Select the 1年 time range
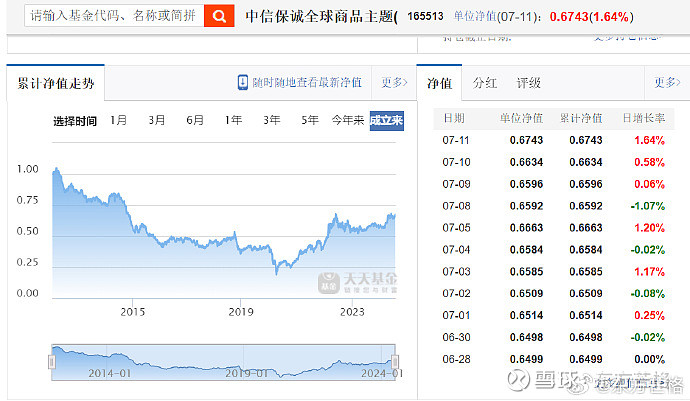This screenshot has width=690, height=401. click(233, 120)
